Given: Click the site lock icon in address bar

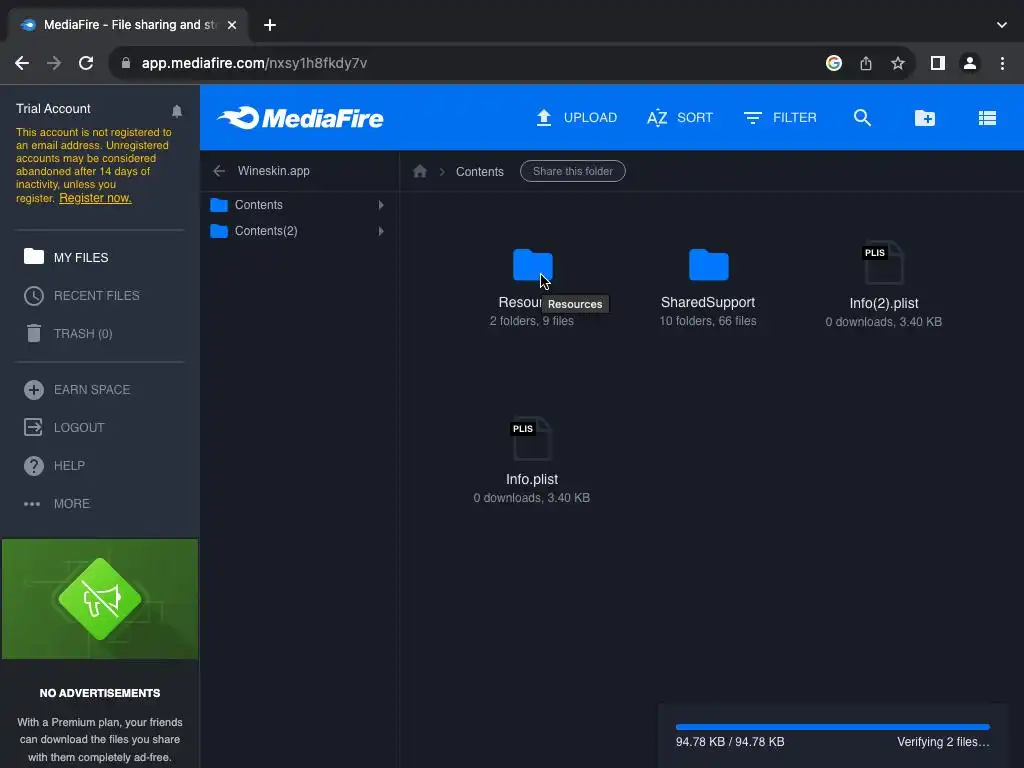Looking at the screenshot, I should click(x=126, y=63).
